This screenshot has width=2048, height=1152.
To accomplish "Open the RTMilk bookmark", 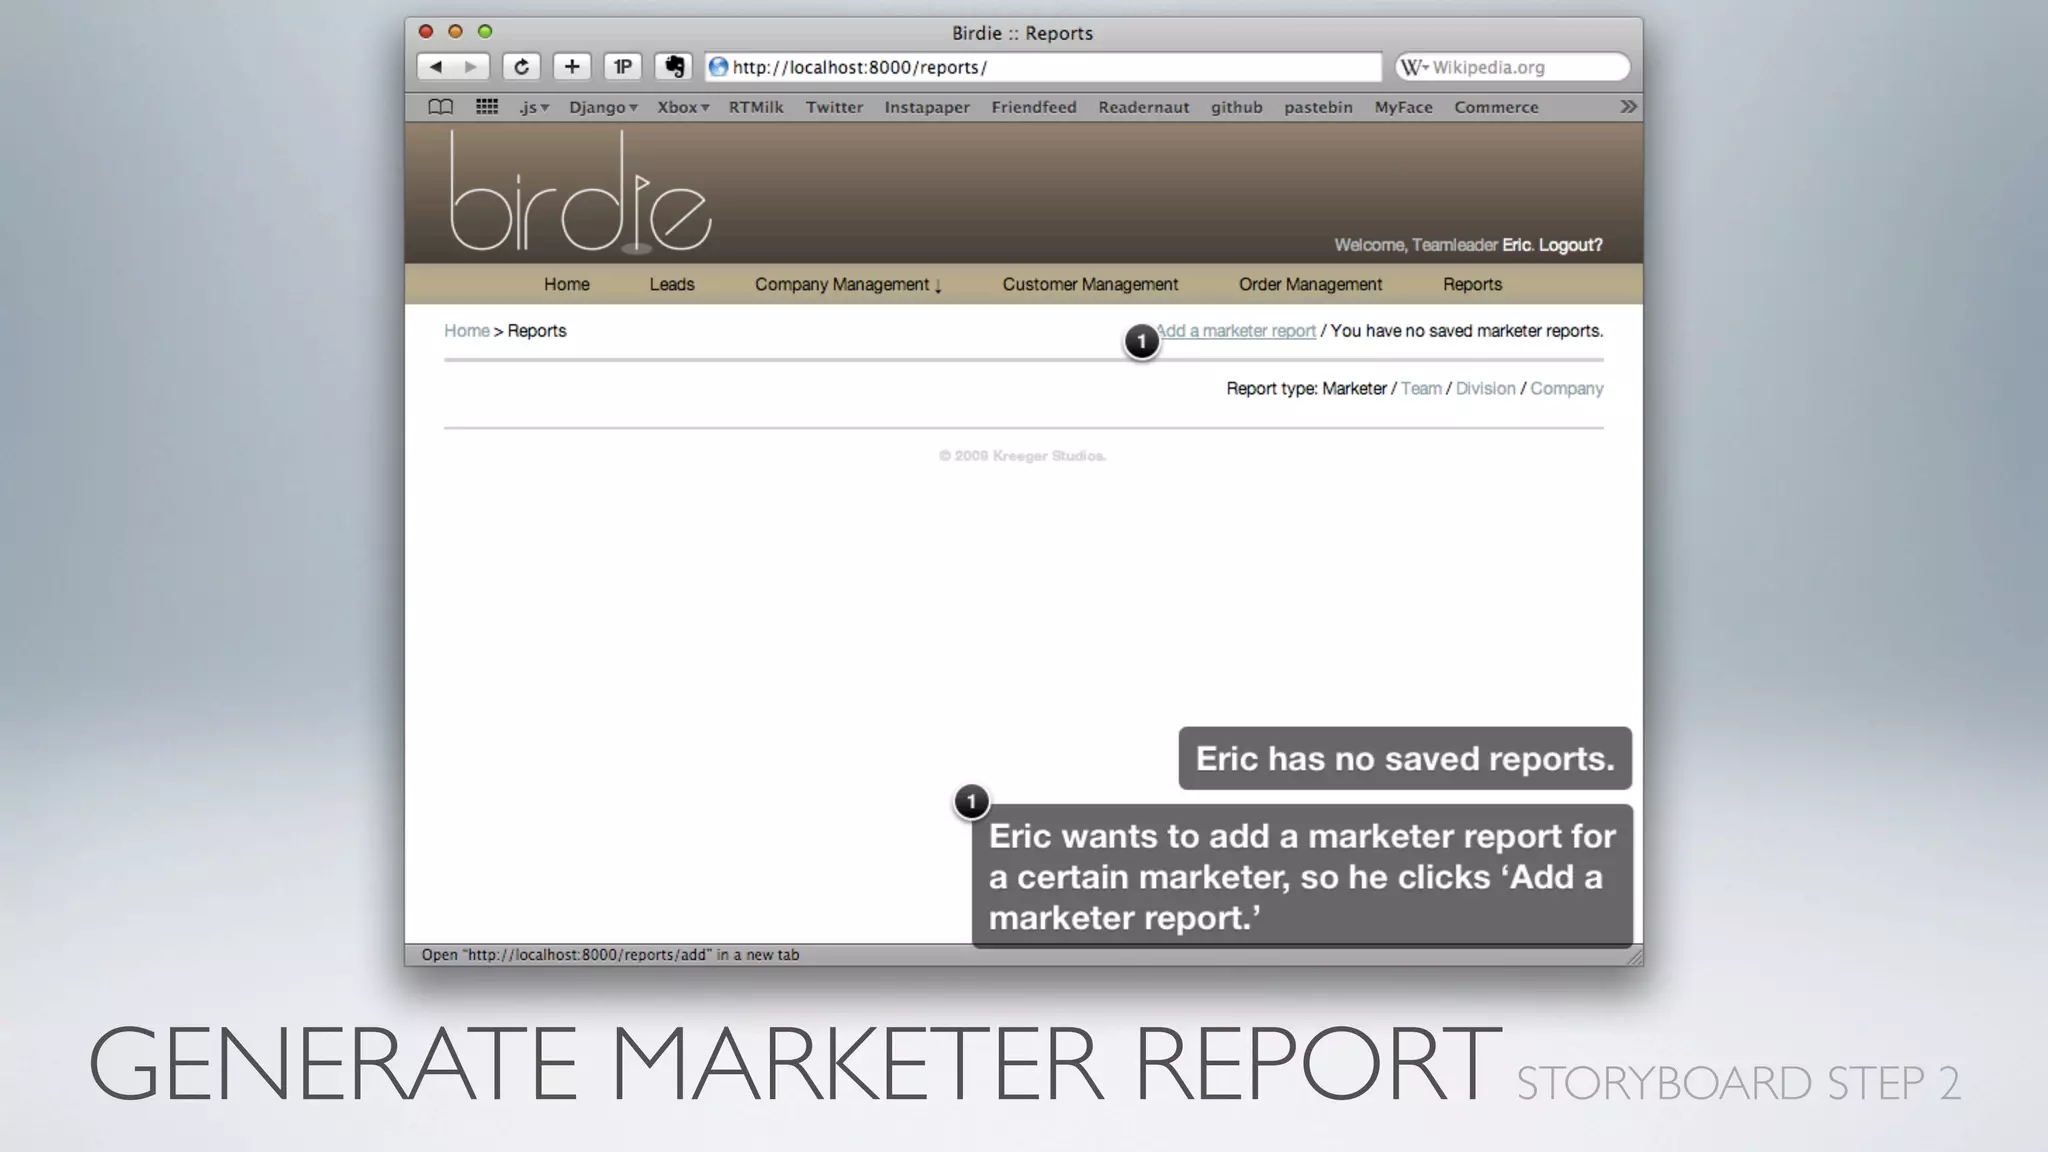I will (x=756, y=107).
